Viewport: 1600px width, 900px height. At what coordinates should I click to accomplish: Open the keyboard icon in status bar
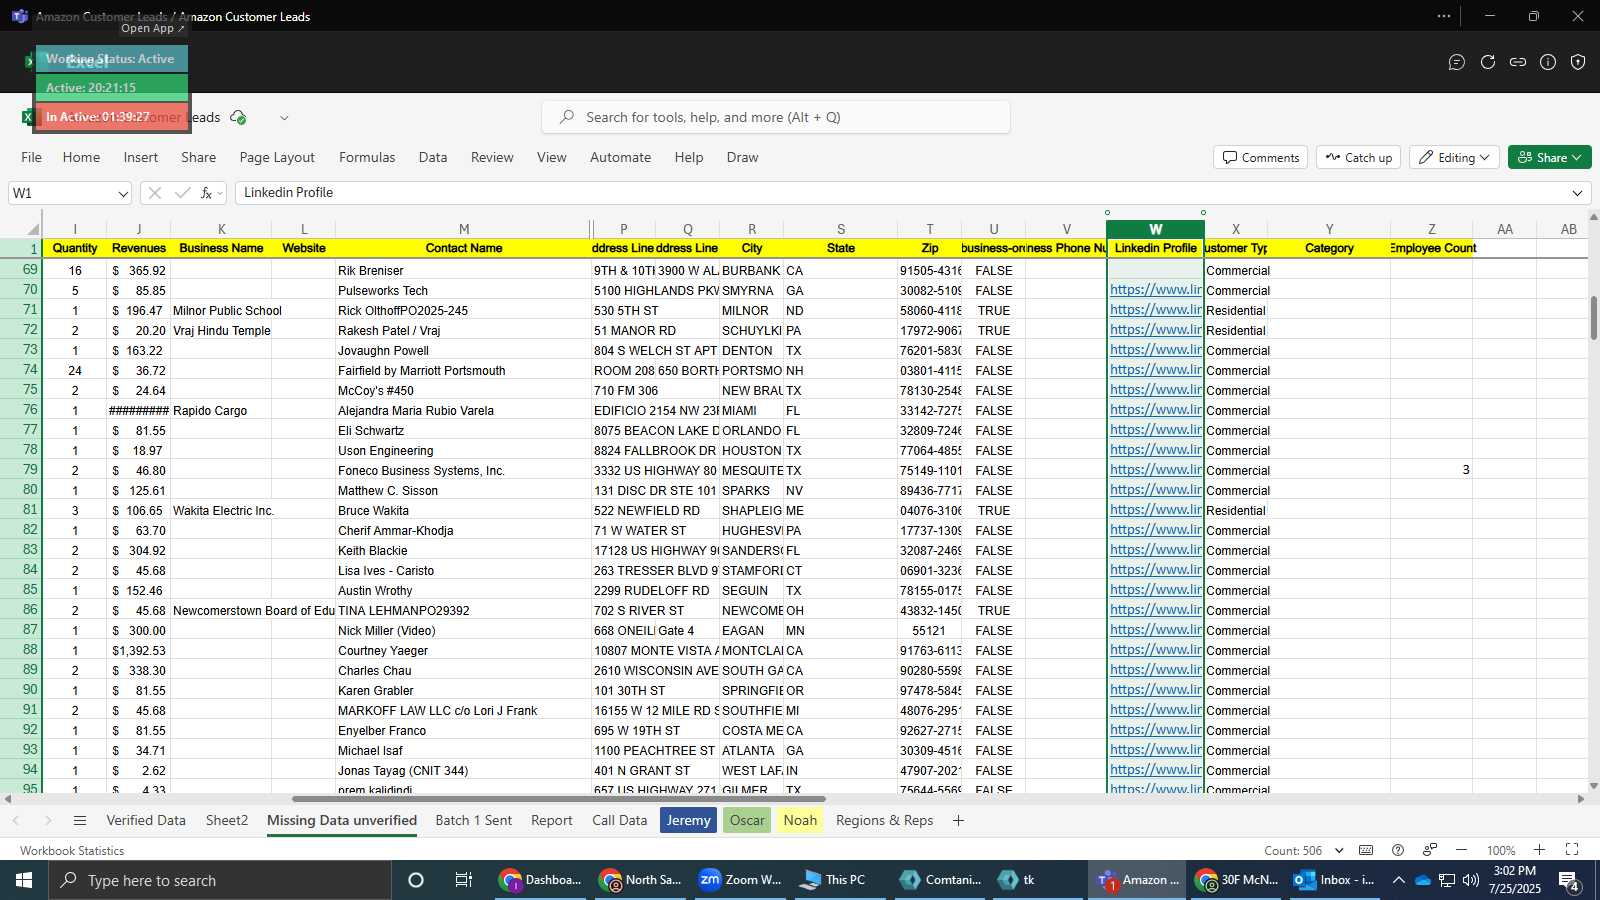point(1366,850)
